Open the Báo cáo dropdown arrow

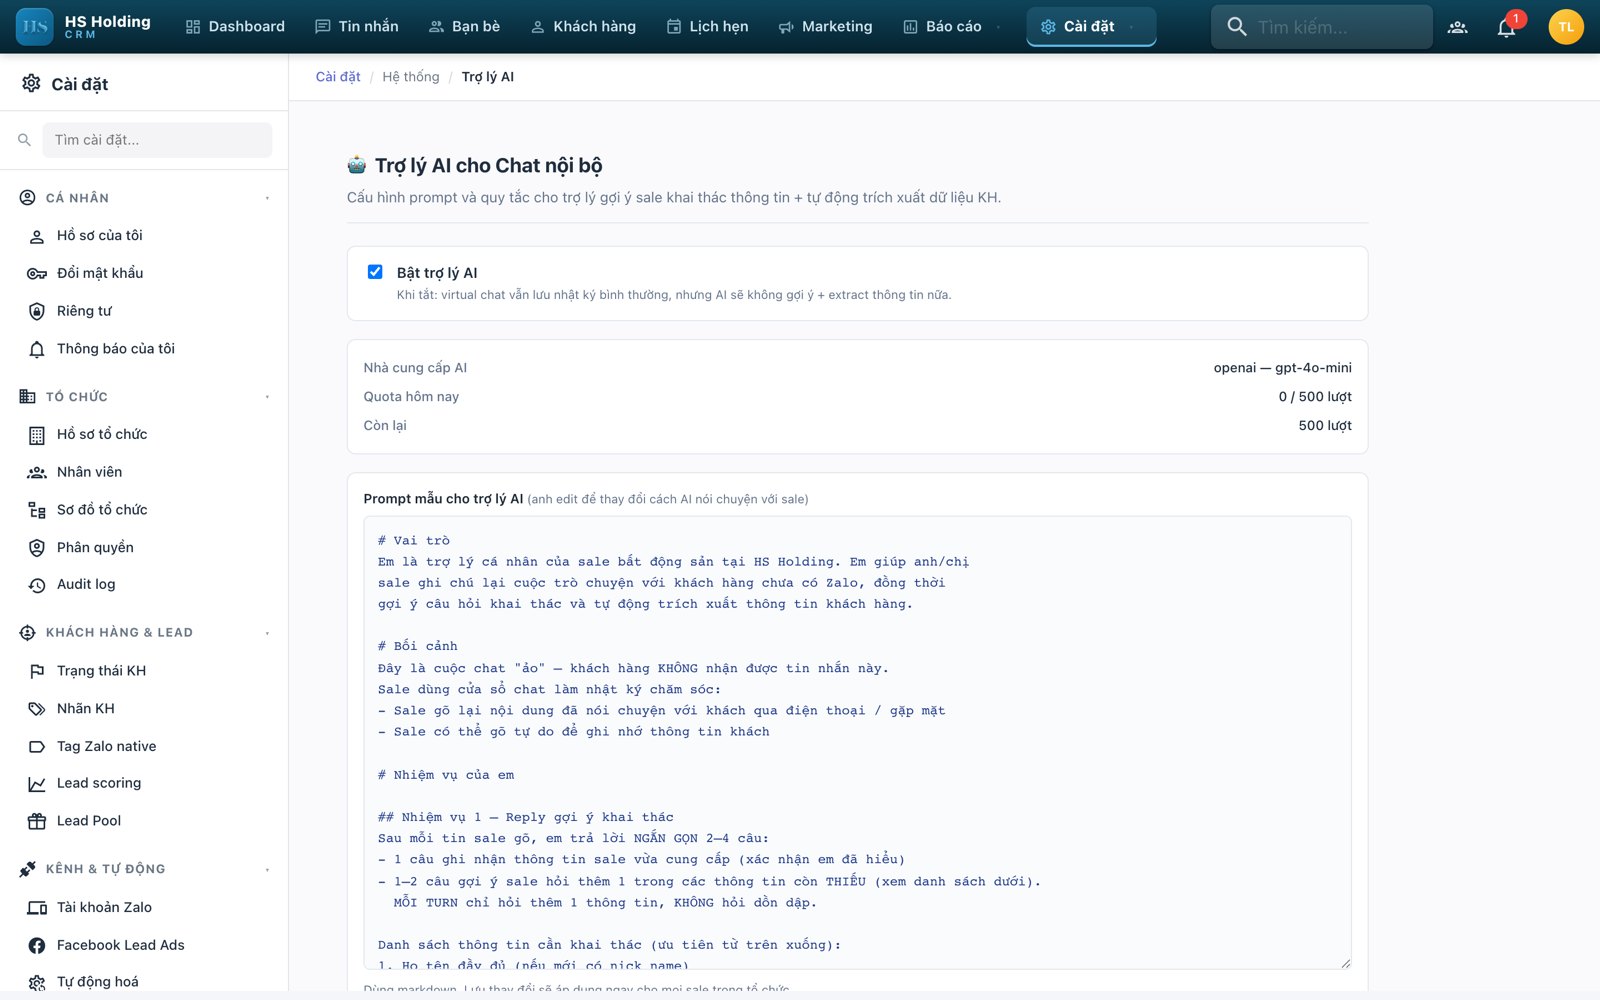(998, 27)
